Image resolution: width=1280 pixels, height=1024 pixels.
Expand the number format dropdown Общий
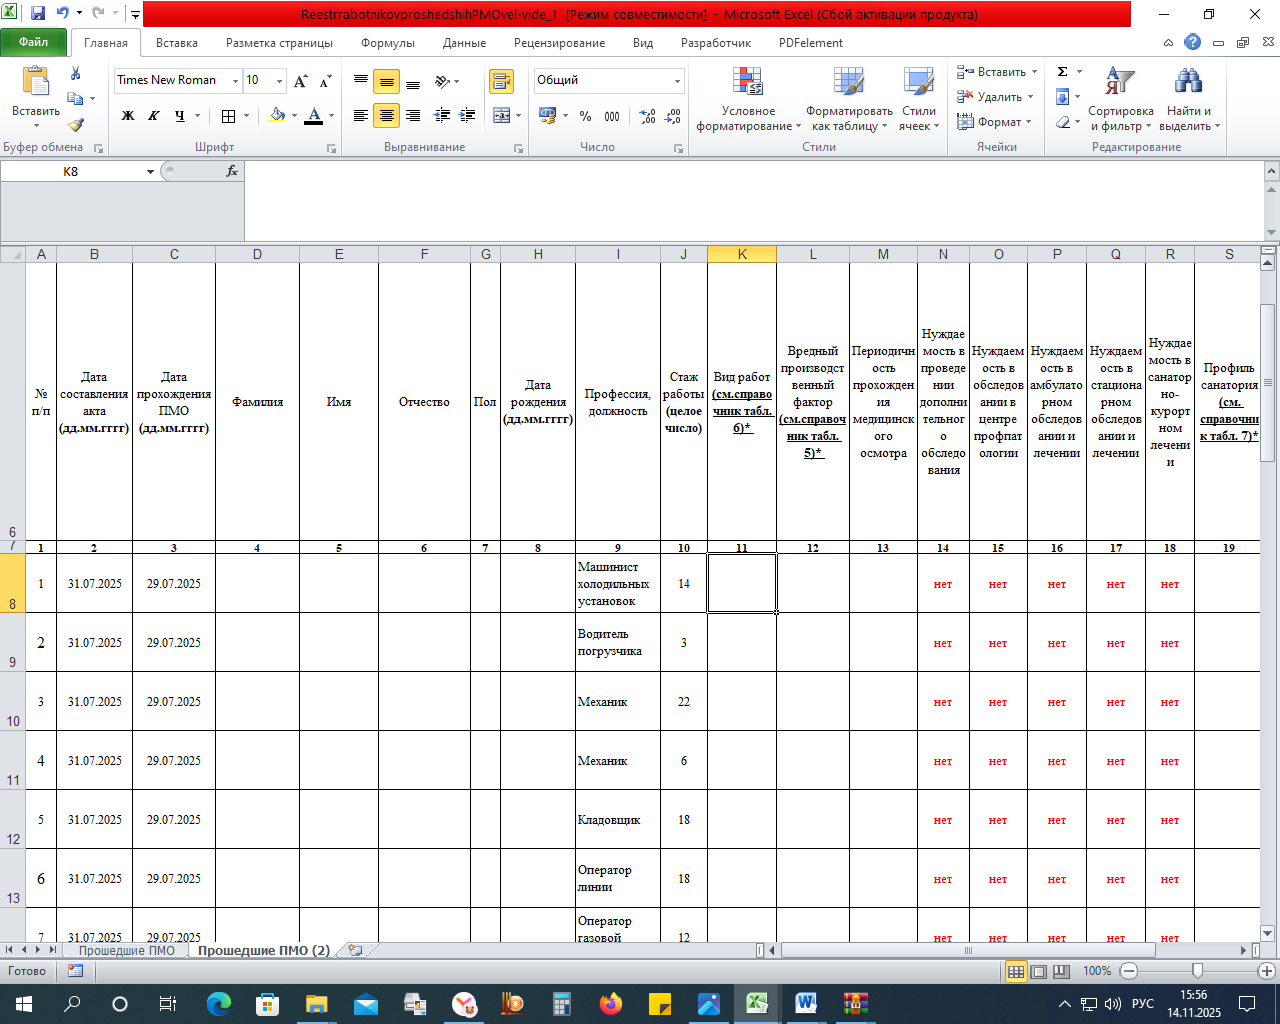point(677,81)
